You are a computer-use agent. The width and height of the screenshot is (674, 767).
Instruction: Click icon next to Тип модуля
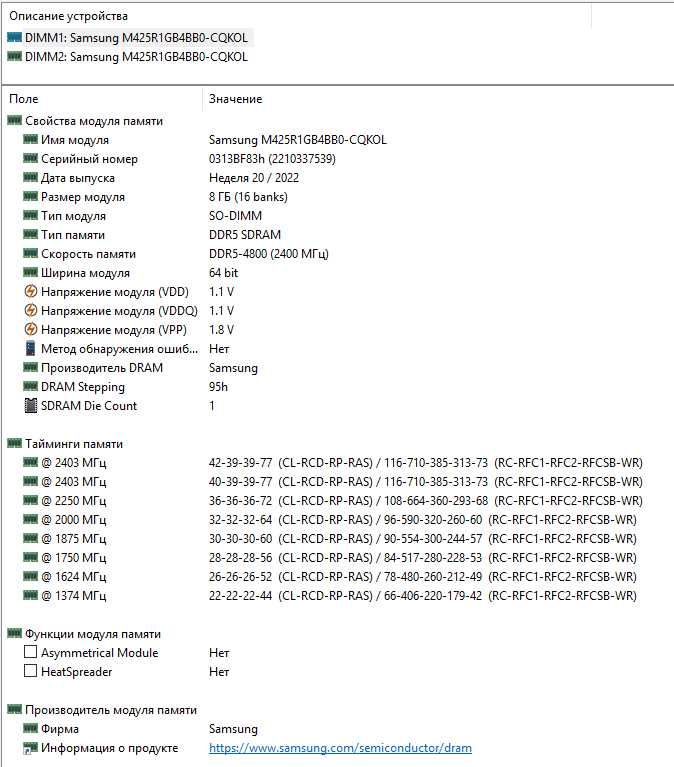coord(30,215)
